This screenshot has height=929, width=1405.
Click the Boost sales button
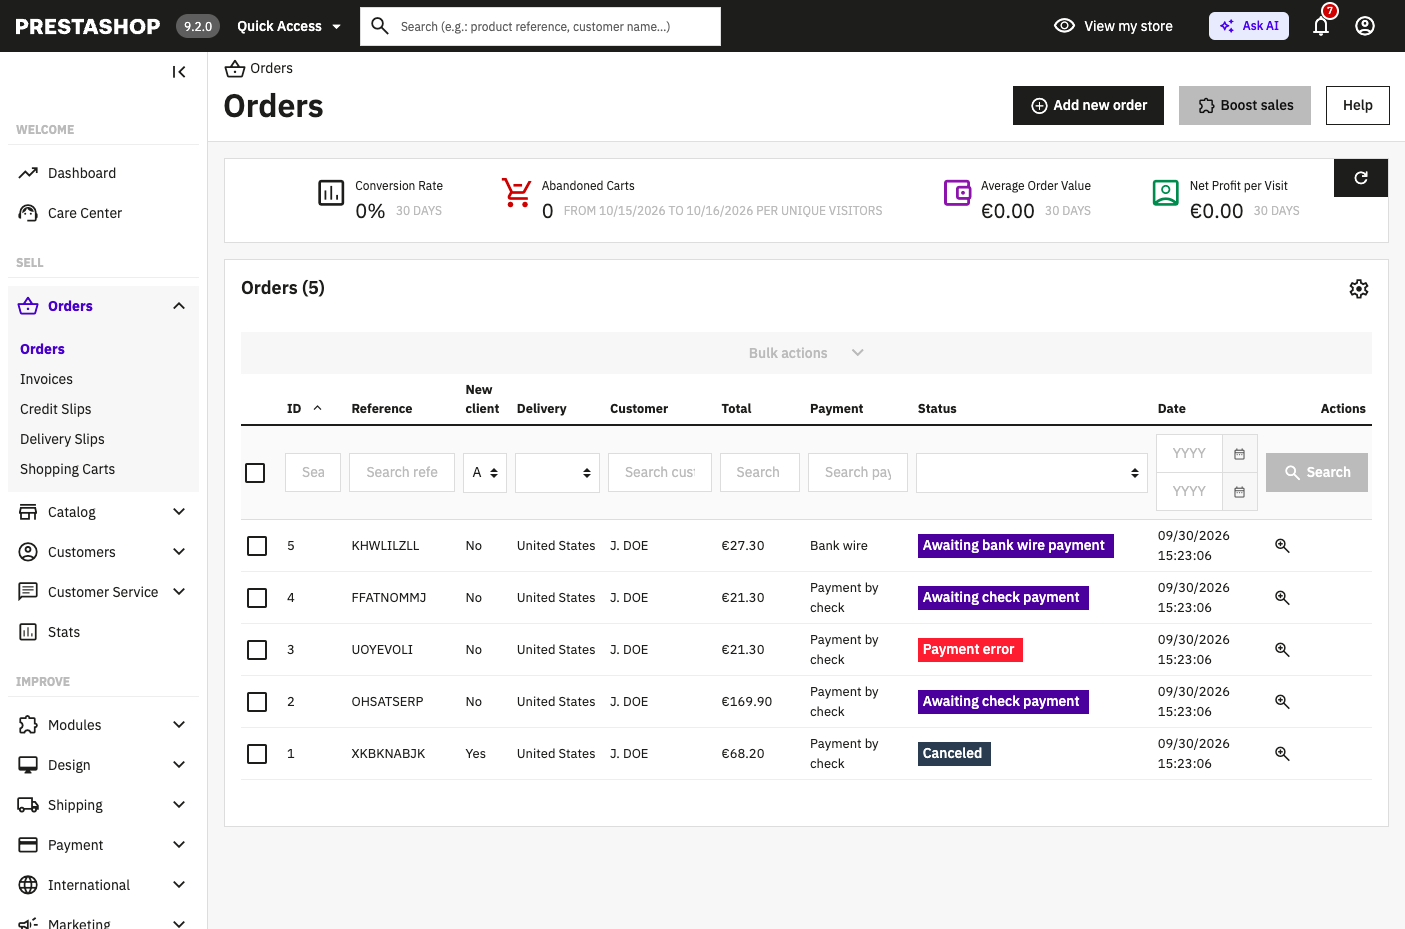point(1245,105)
